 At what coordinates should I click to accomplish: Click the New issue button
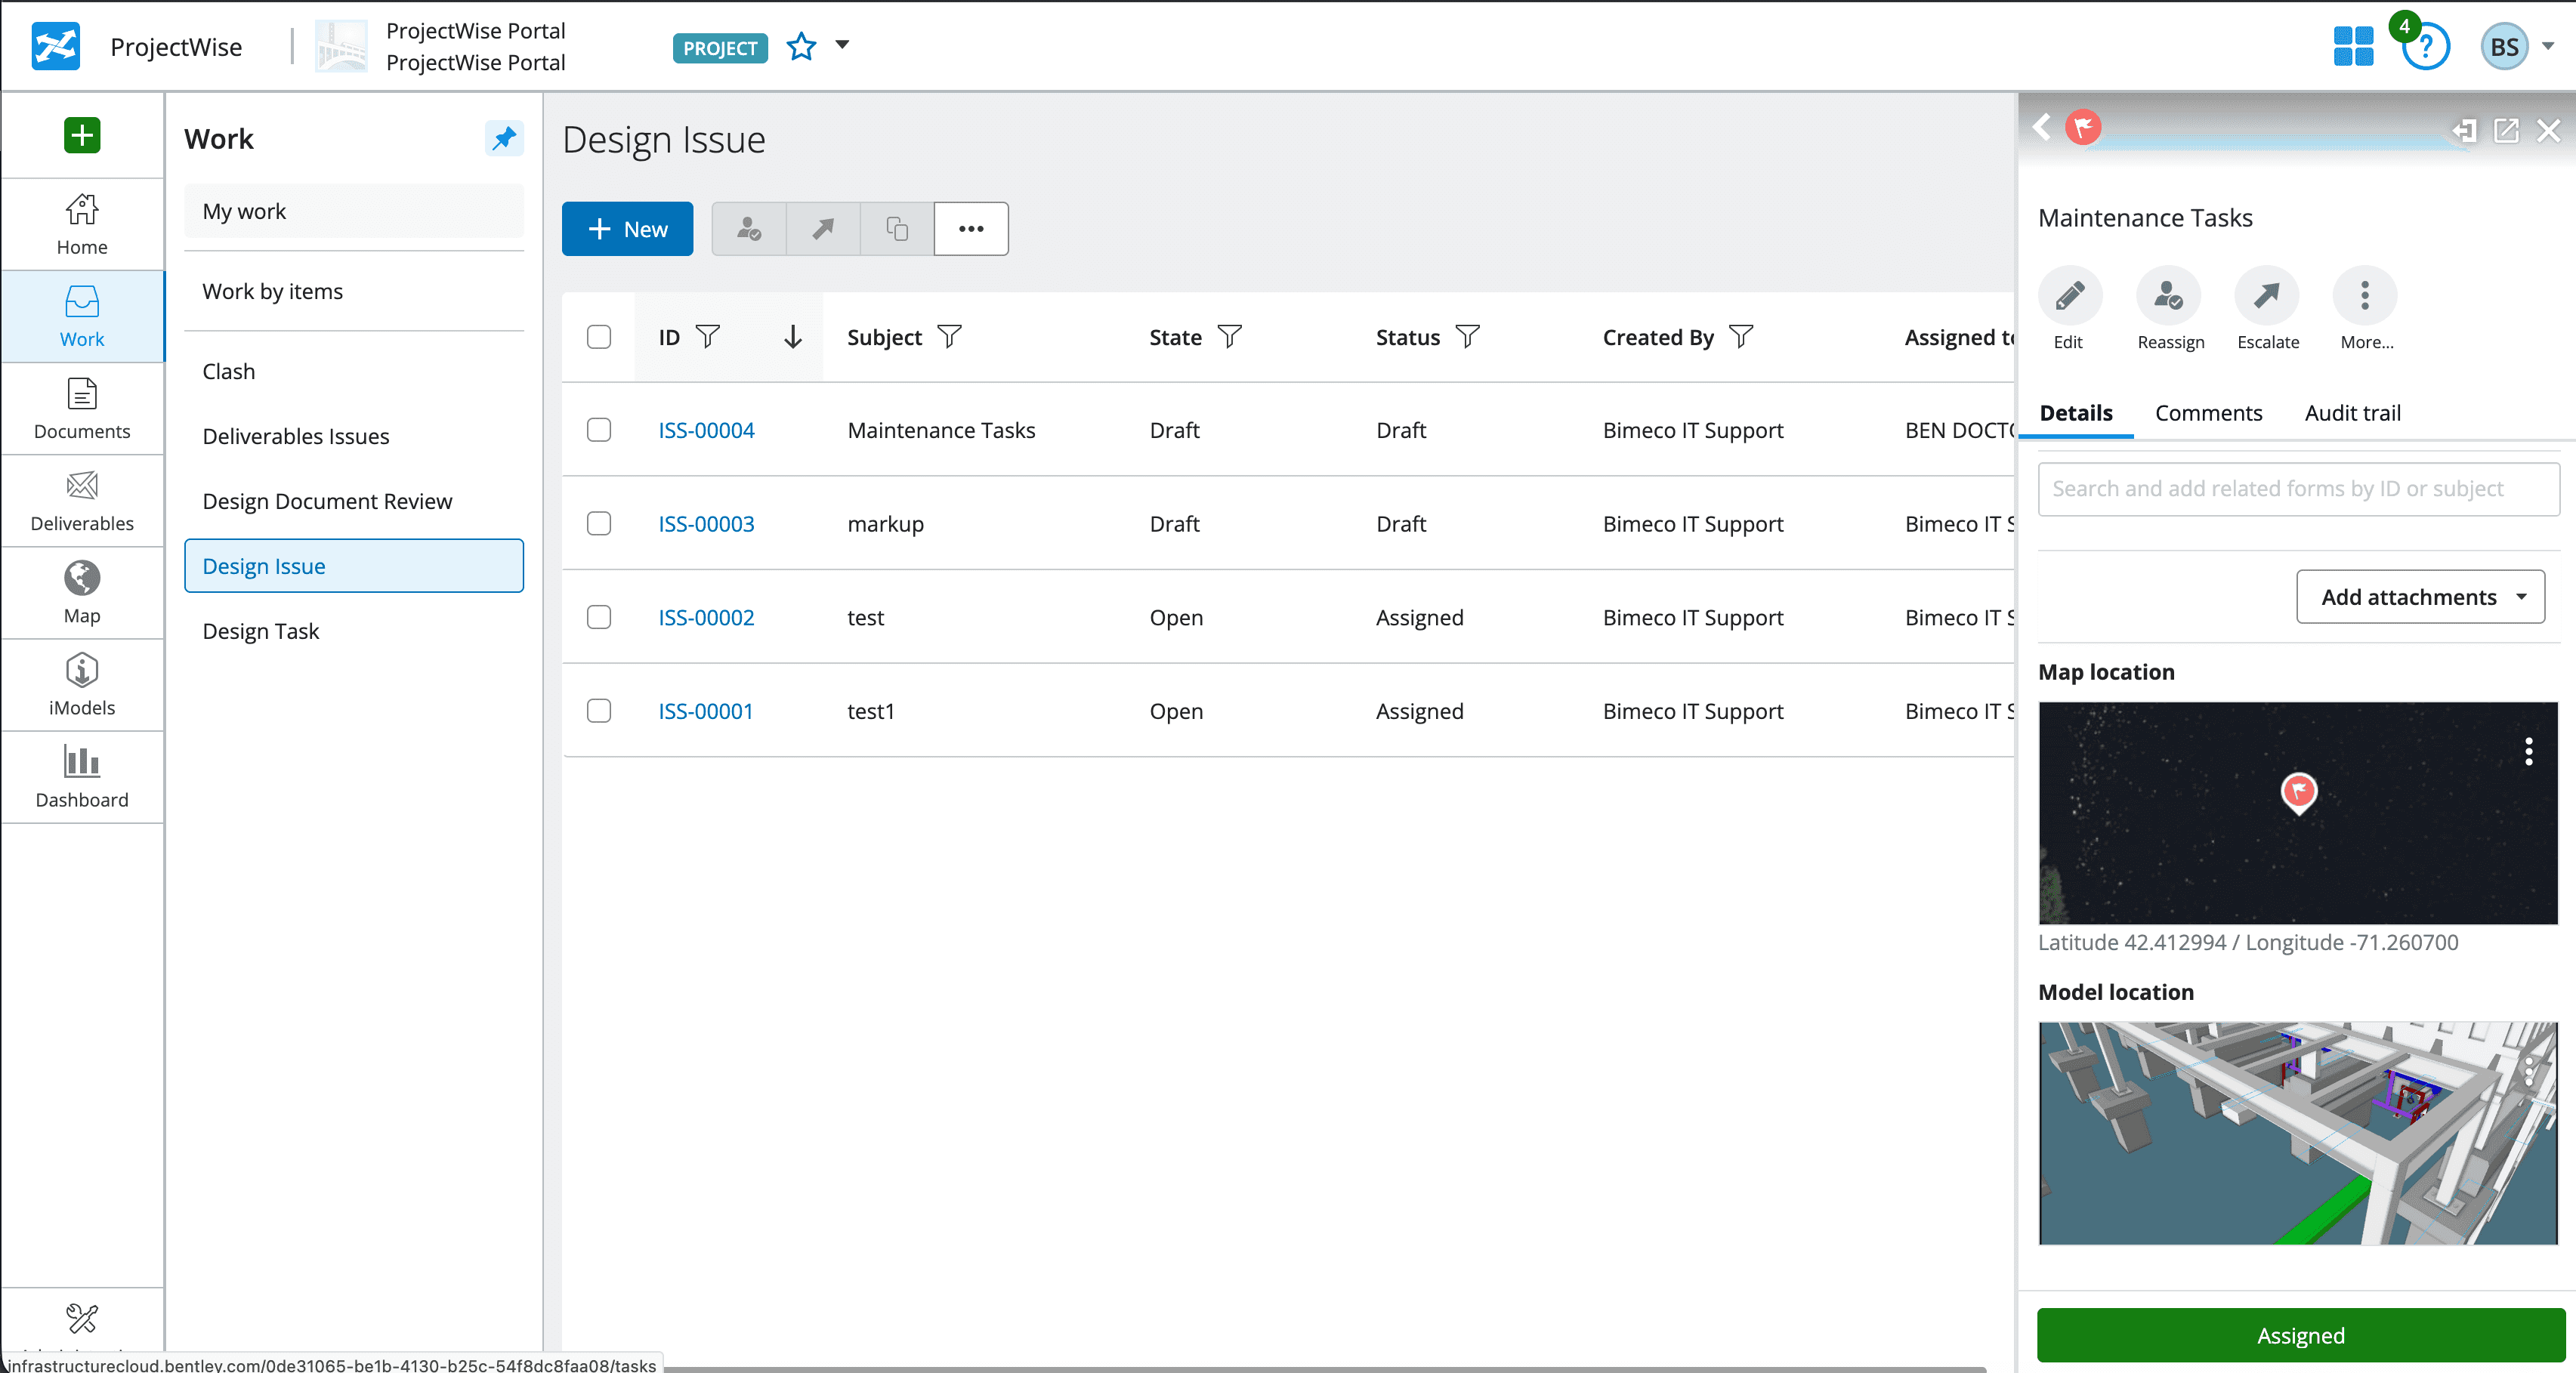(x=627, y=229)
